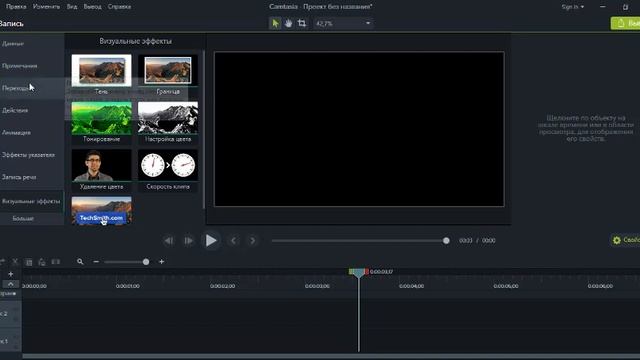The width and height of the screenshot is (640, 360).
Task: Open the Sign in dropdown
Action: 572,7
